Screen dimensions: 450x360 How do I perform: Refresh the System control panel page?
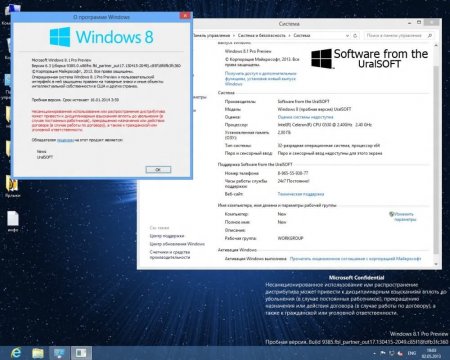tap(355, 36)
